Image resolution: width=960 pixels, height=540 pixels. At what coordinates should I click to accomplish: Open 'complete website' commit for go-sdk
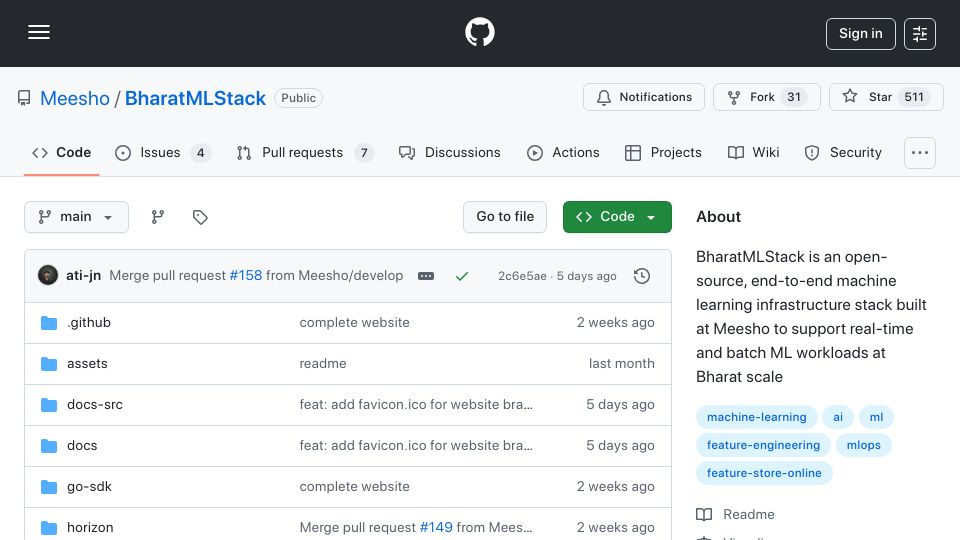354,487
